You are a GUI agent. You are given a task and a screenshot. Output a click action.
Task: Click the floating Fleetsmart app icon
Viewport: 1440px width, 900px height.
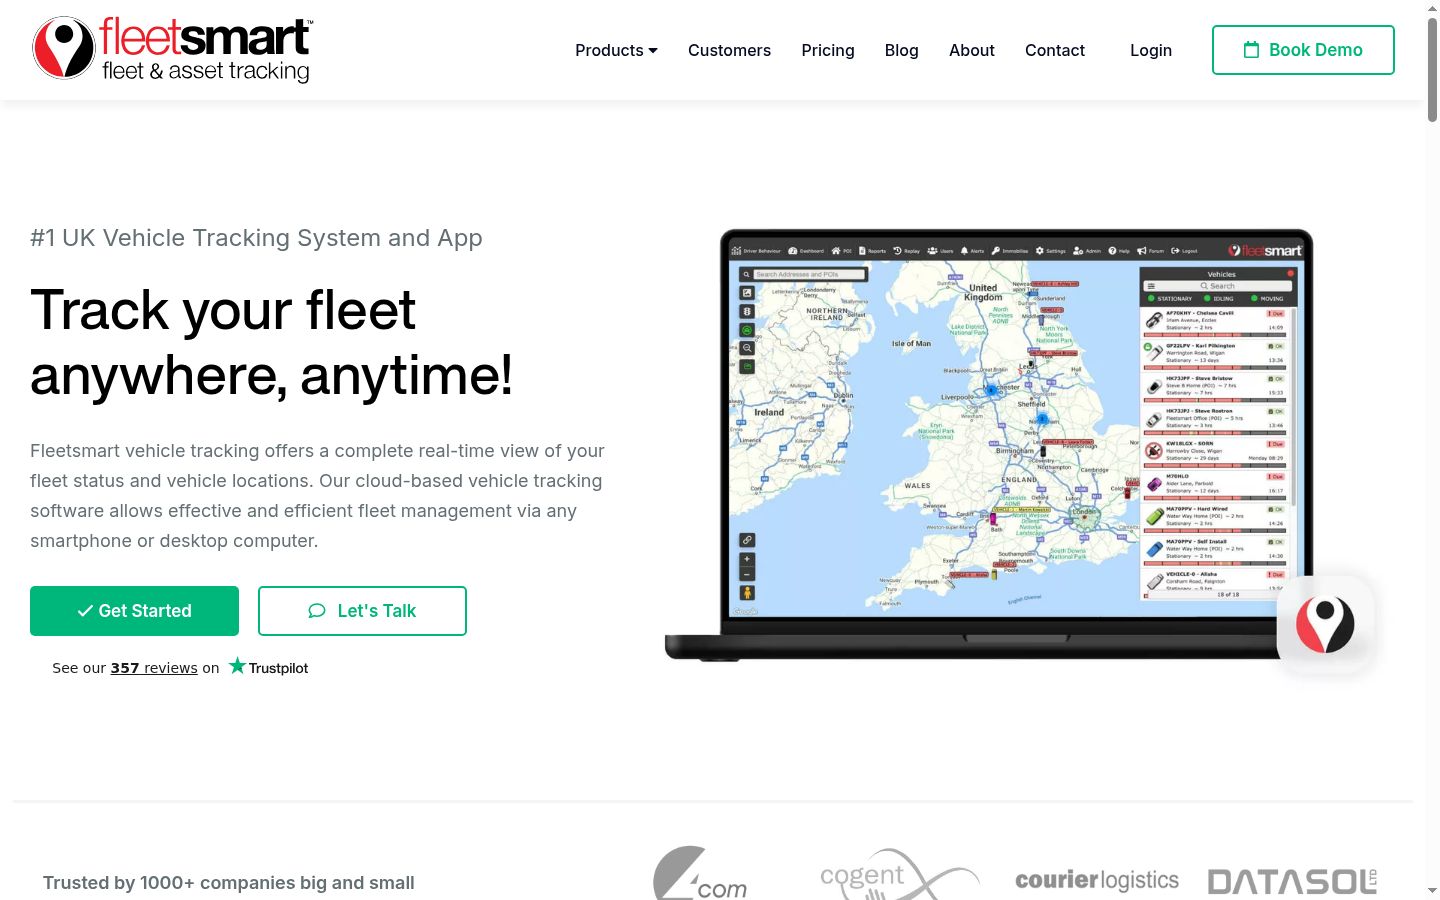tap(1325, 624)
